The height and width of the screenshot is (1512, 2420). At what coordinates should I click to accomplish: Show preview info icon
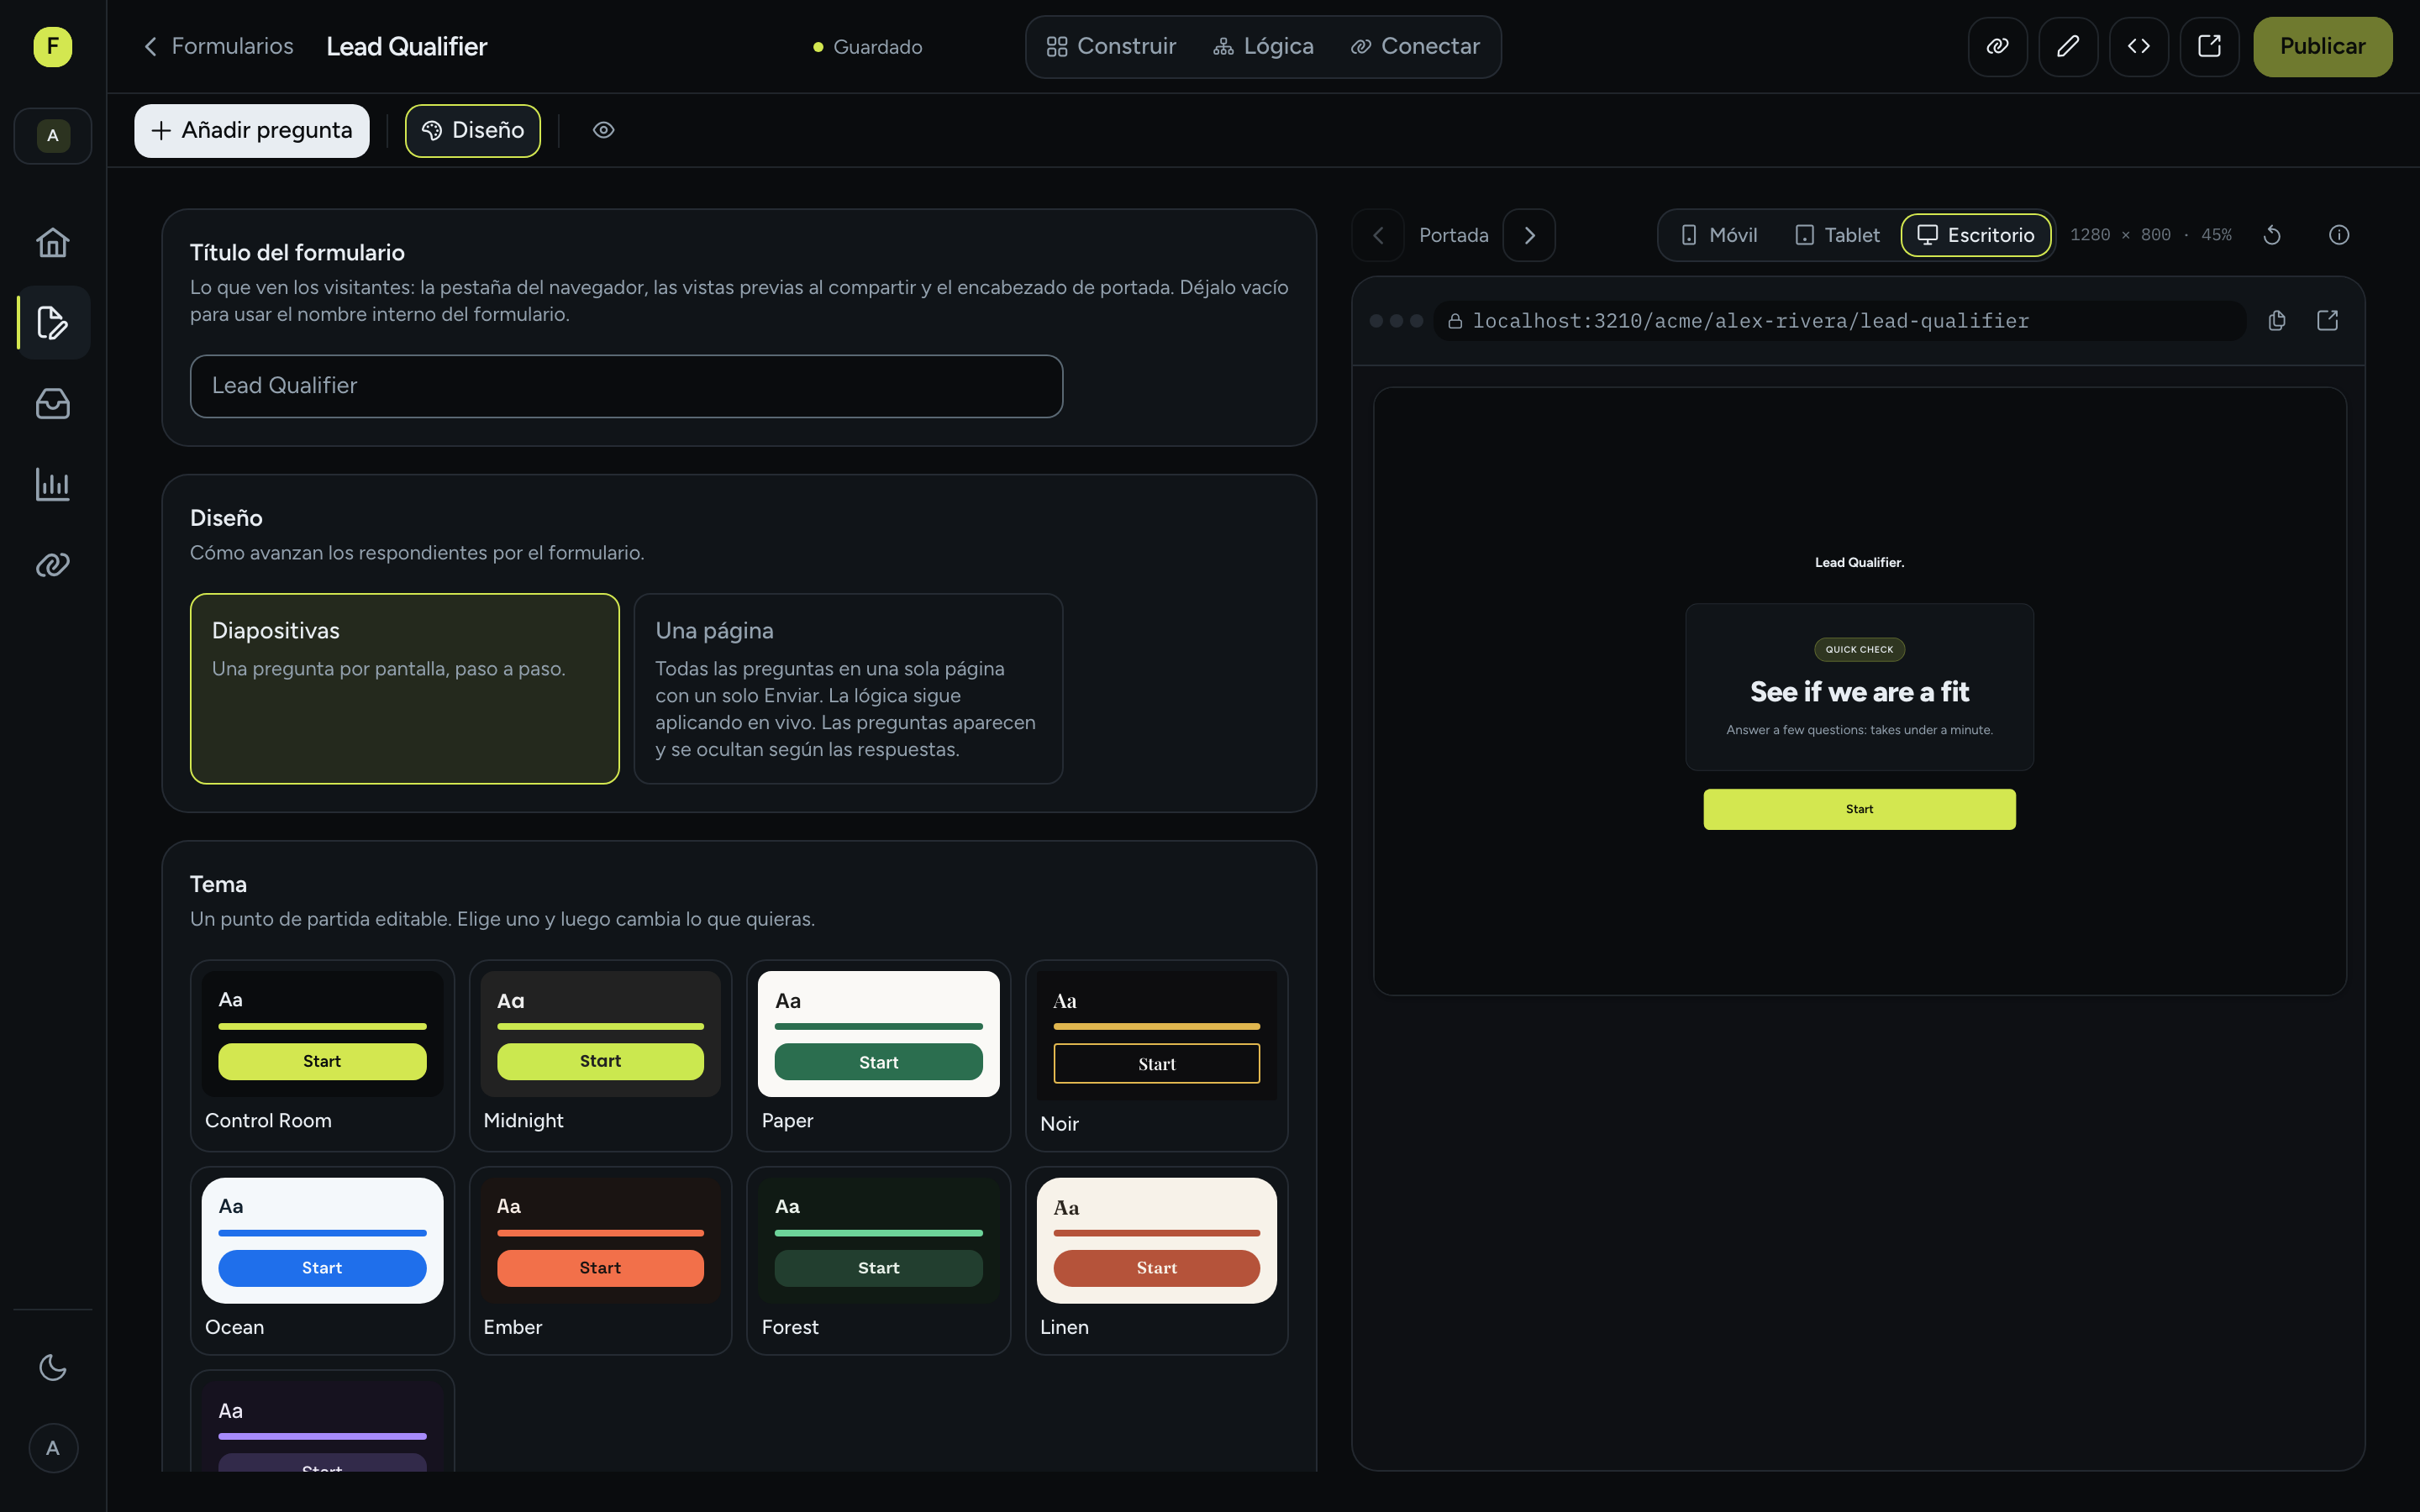(x=2338, y=235)
